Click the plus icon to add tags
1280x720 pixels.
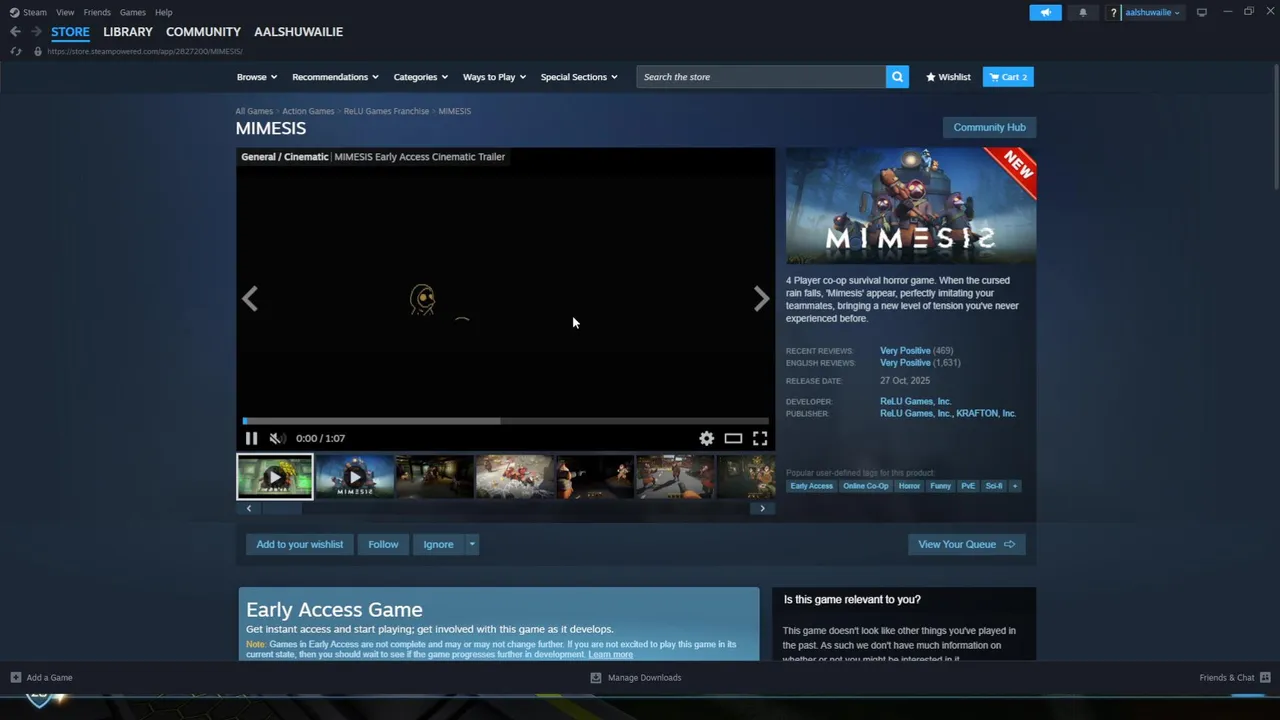(x=1014, y=486)
